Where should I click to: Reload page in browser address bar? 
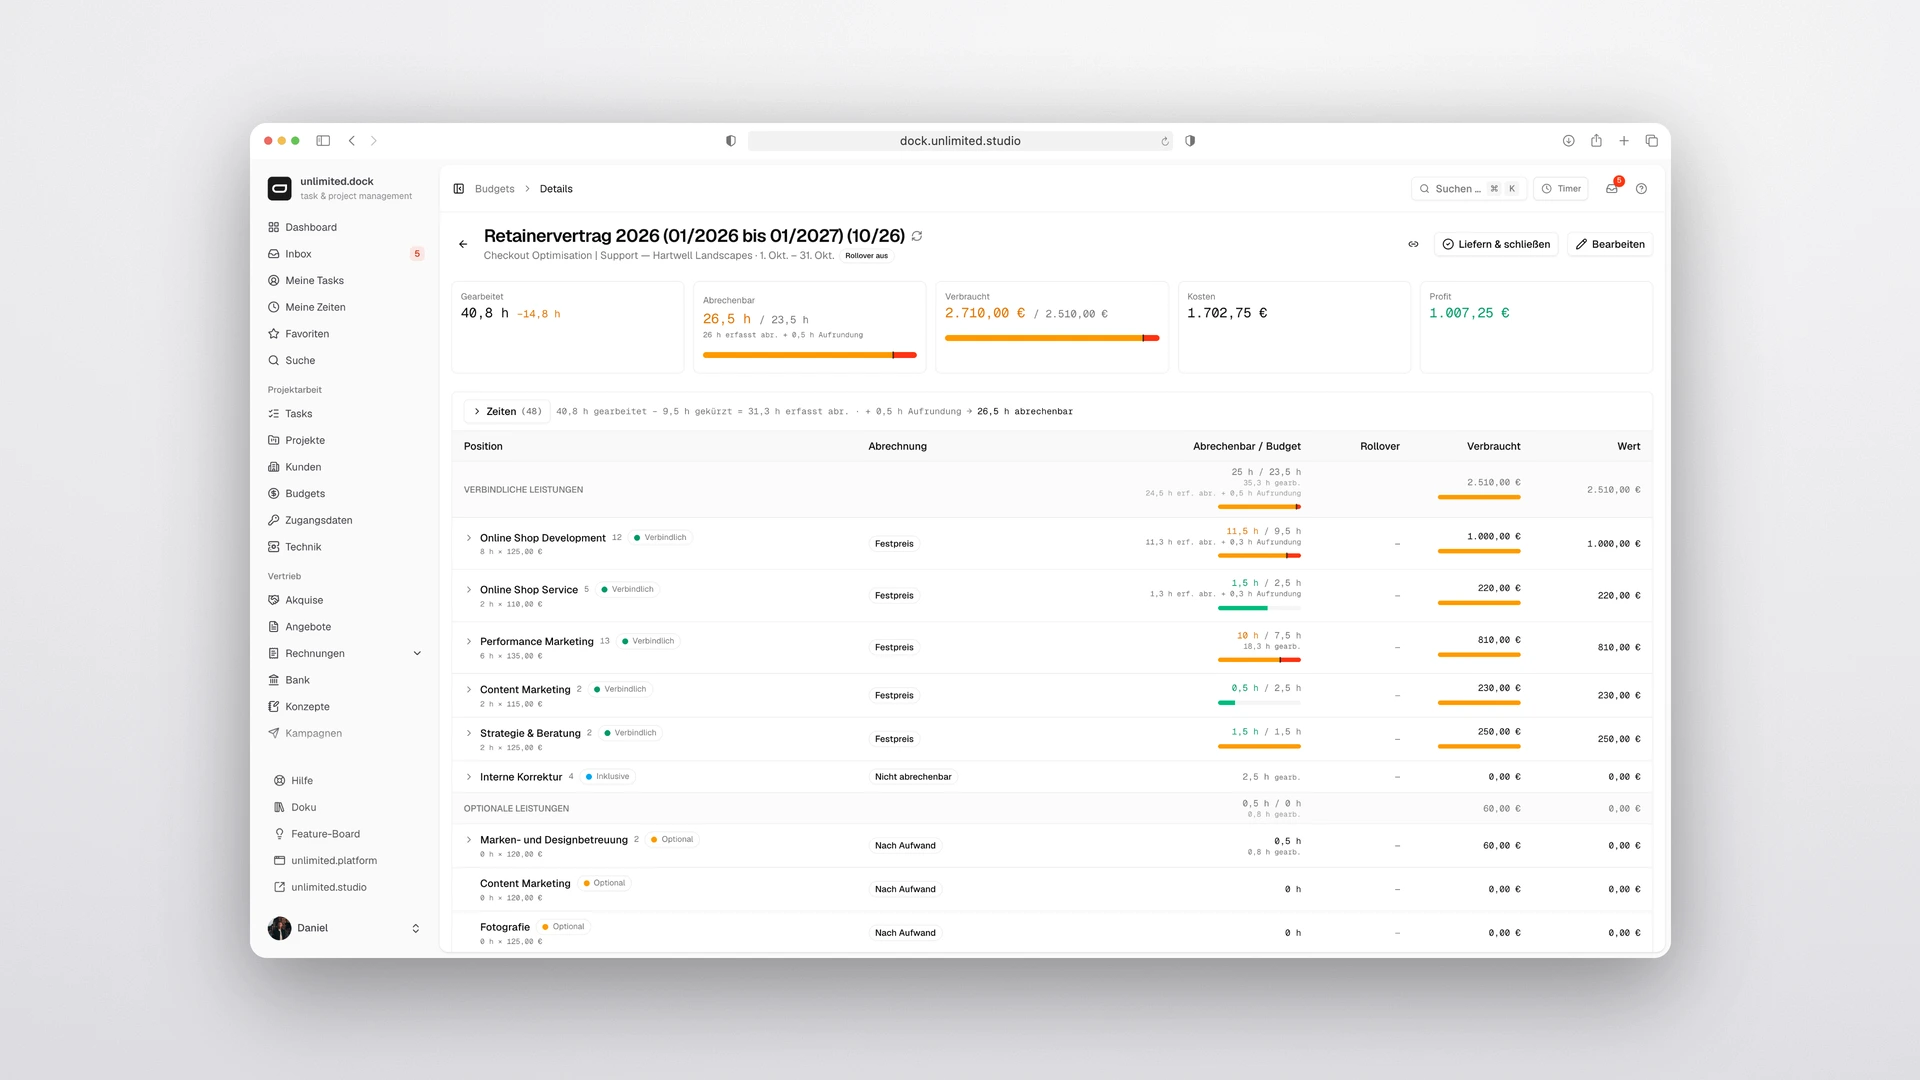(1165, 141)
